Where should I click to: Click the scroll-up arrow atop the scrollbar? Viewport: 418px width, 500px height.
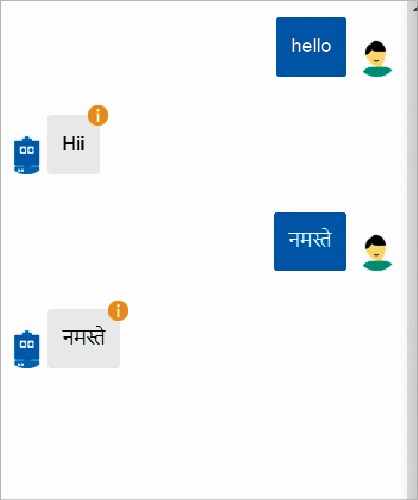pos(414,9)
